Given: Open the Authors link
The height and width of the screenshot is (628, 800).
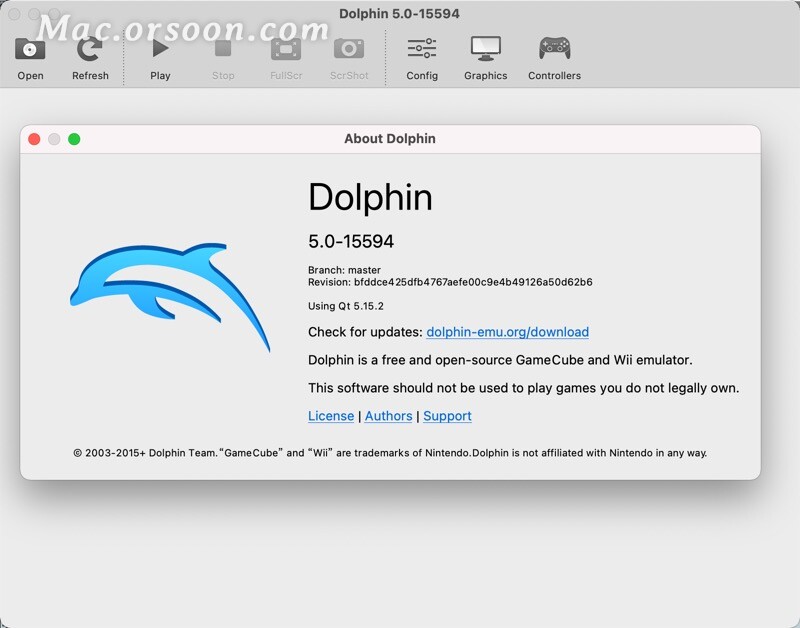Looking at the screenshot, I should click(x=388, y=416).
